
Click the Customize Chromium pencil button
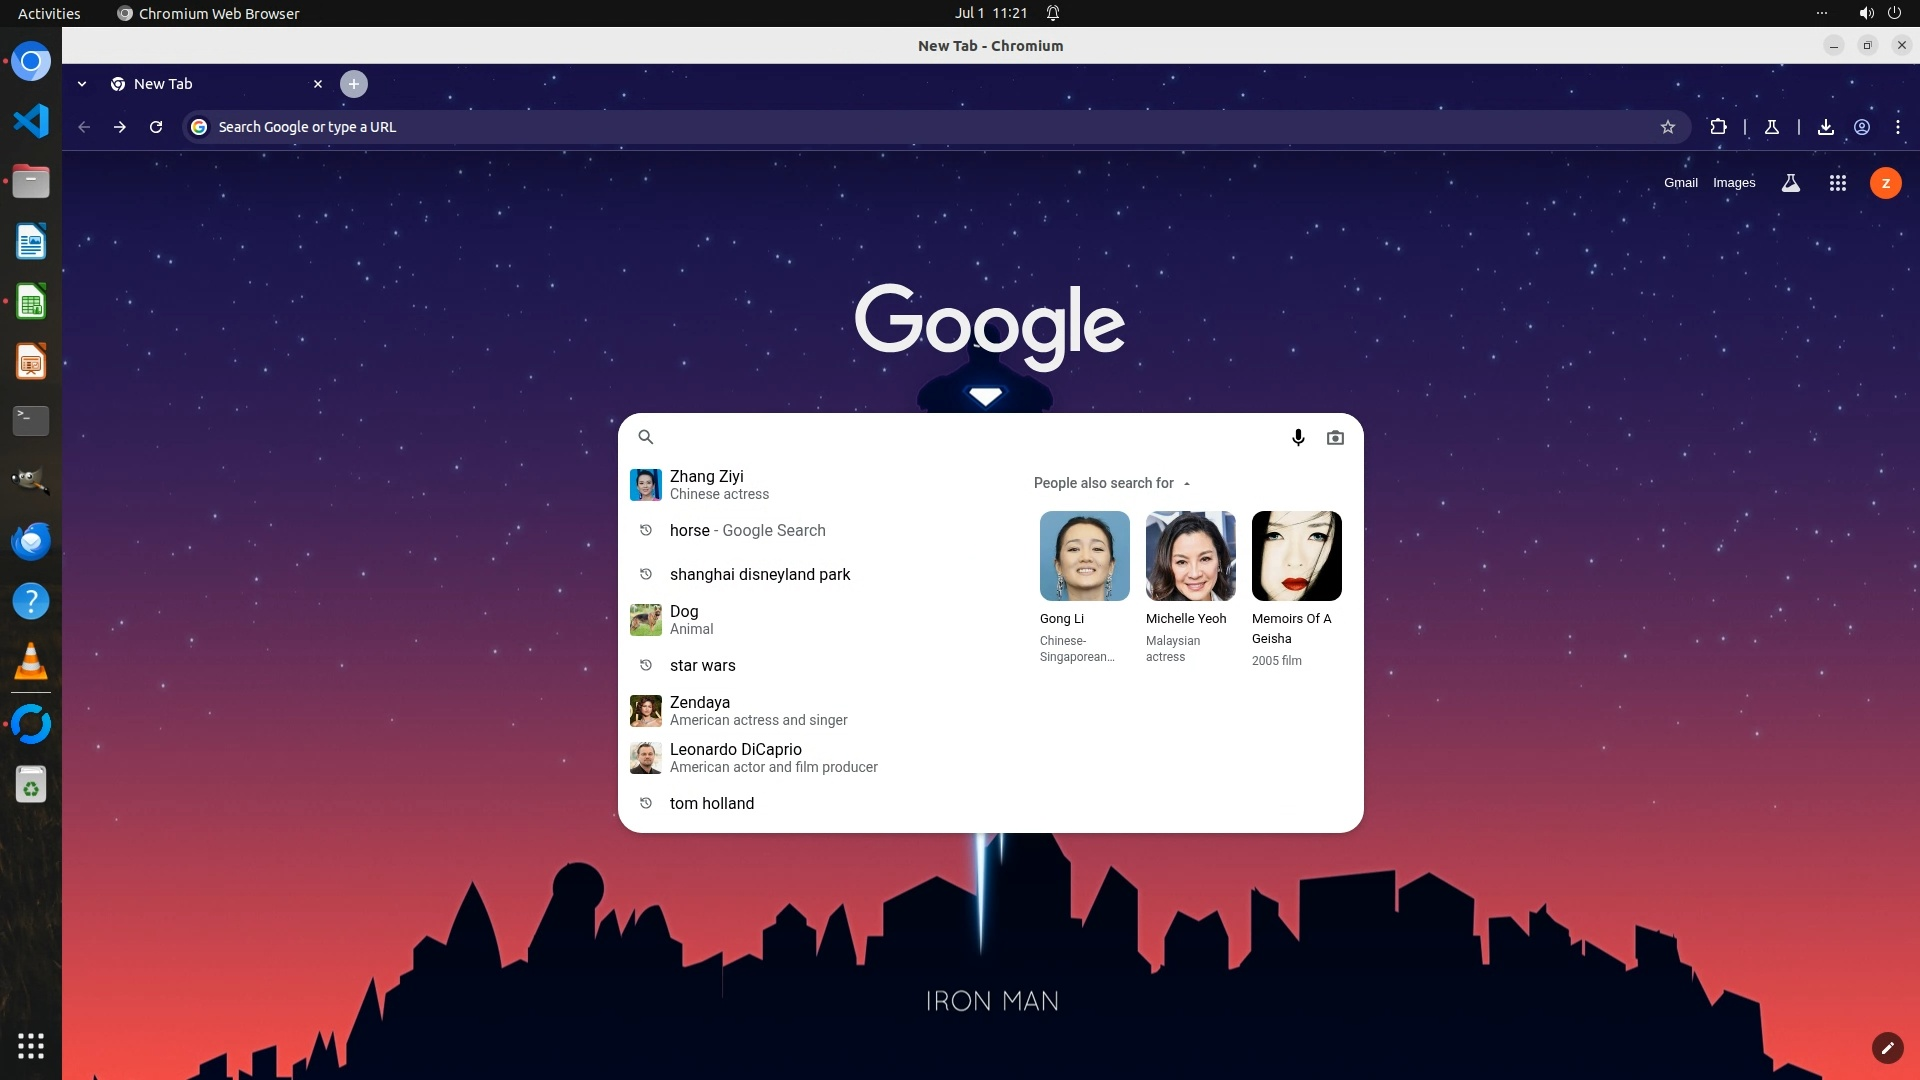(x=1887, y=1047)
